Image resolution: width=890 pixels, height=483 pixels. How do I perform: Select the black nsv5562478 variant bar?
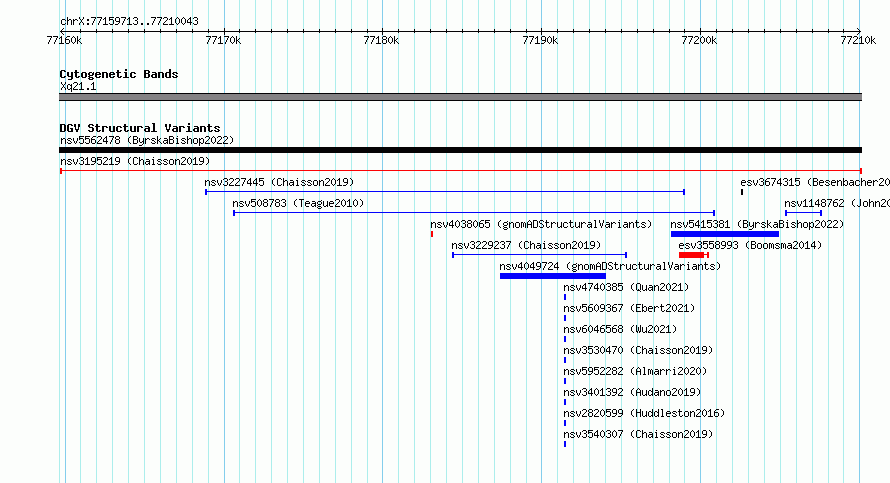coord(460,150)
